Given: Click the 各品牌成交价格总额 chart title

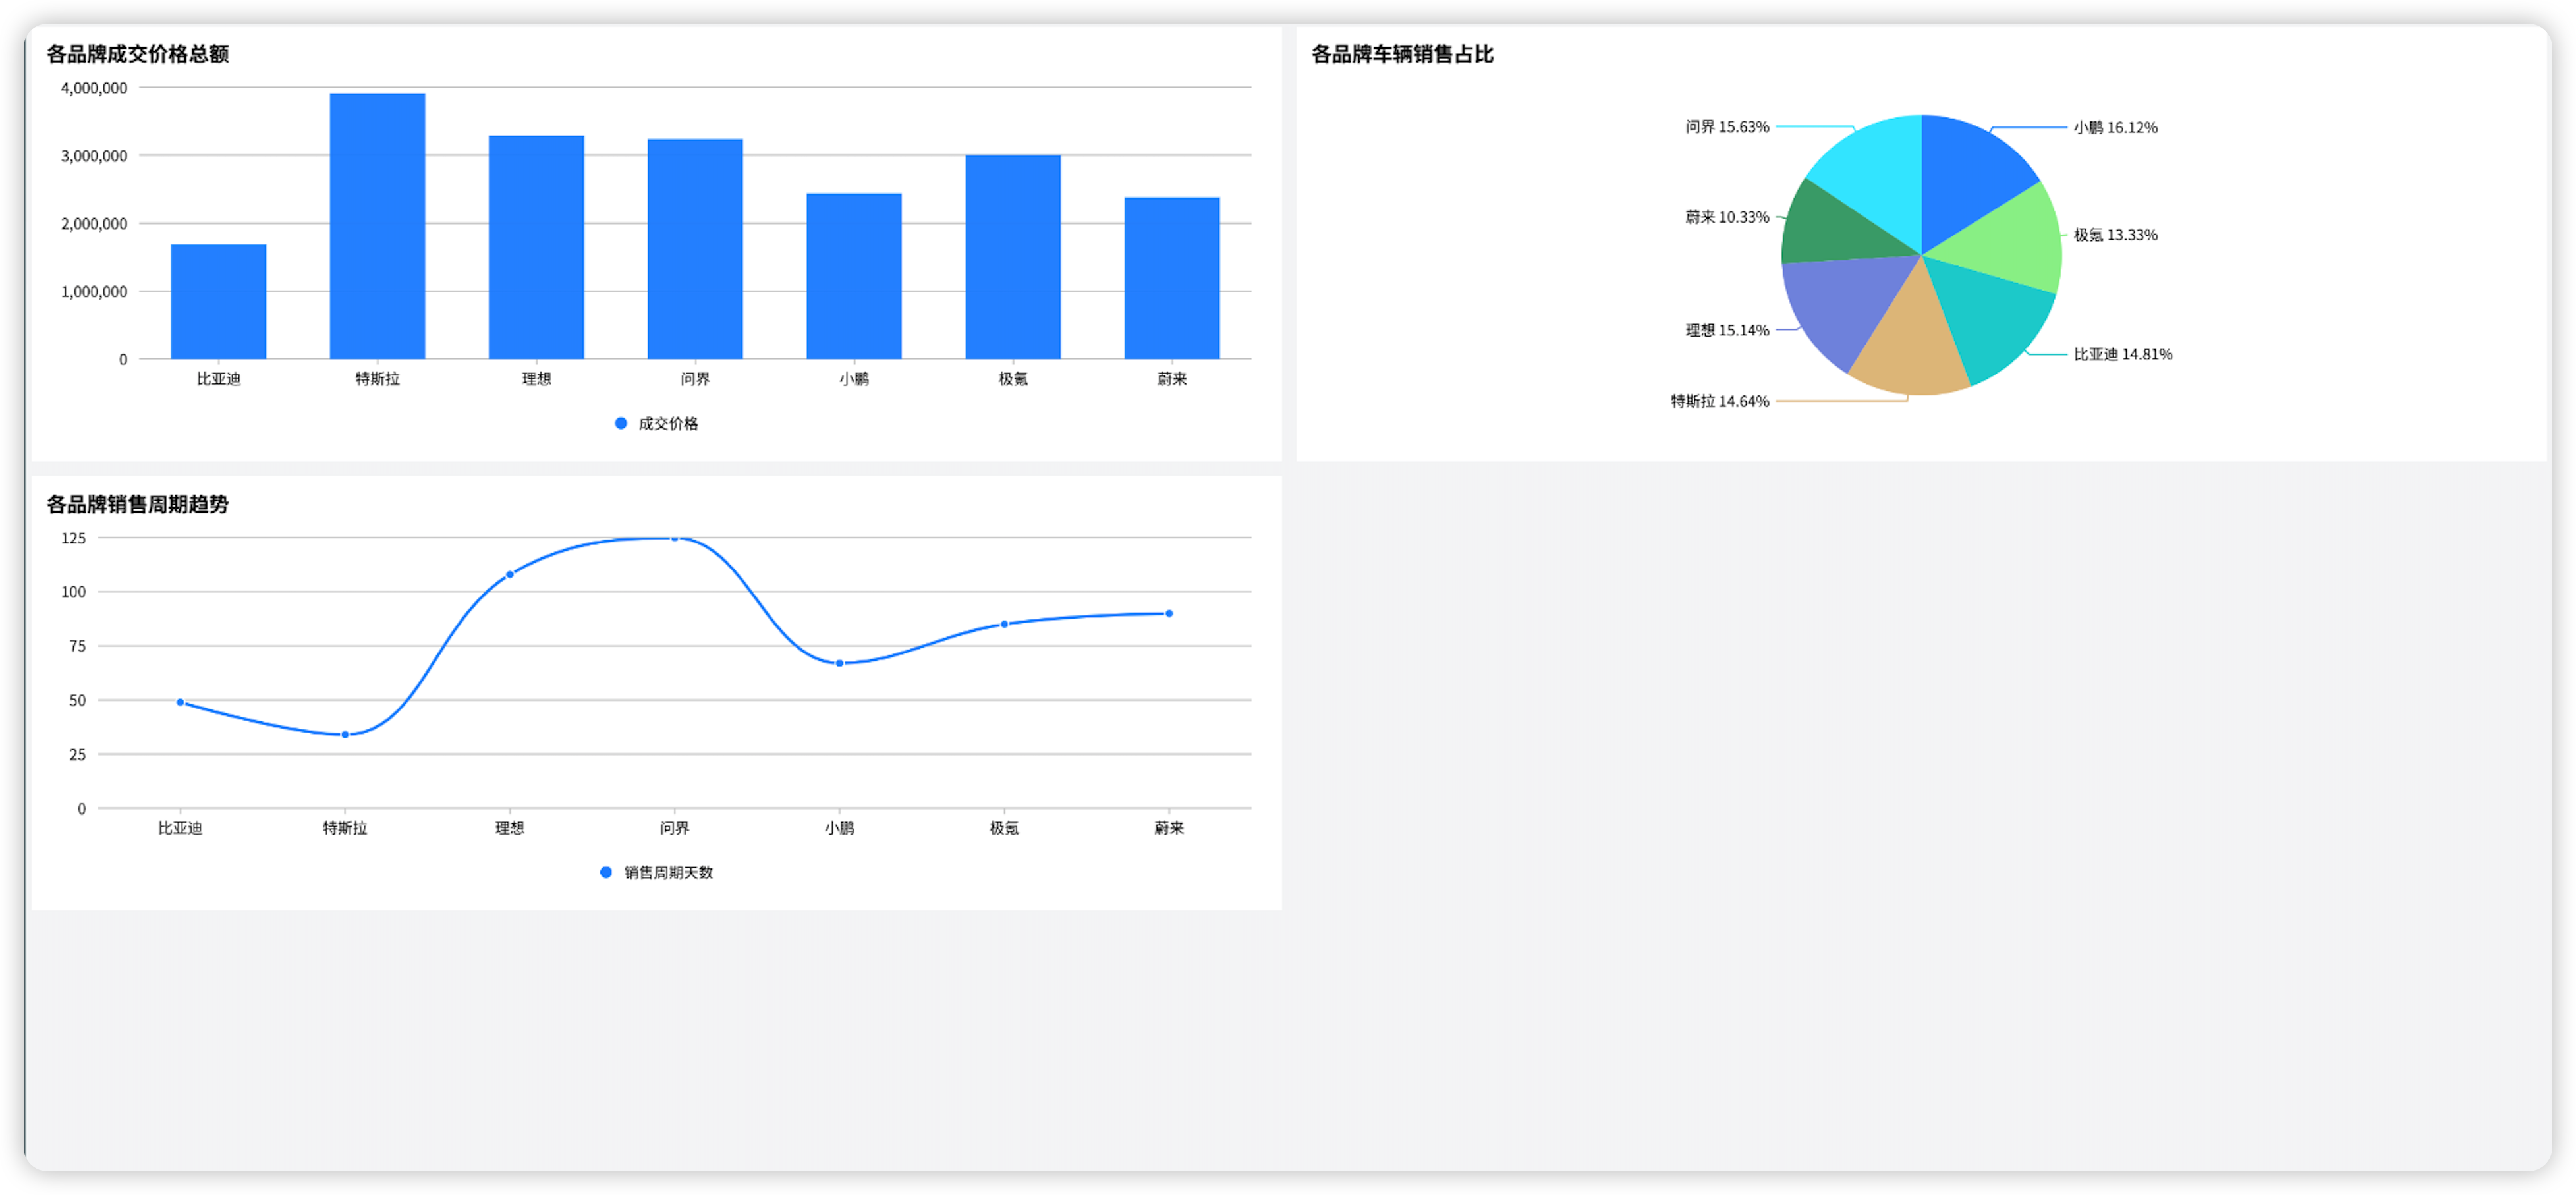Looking at the screenshot, I should click(138, 54).
